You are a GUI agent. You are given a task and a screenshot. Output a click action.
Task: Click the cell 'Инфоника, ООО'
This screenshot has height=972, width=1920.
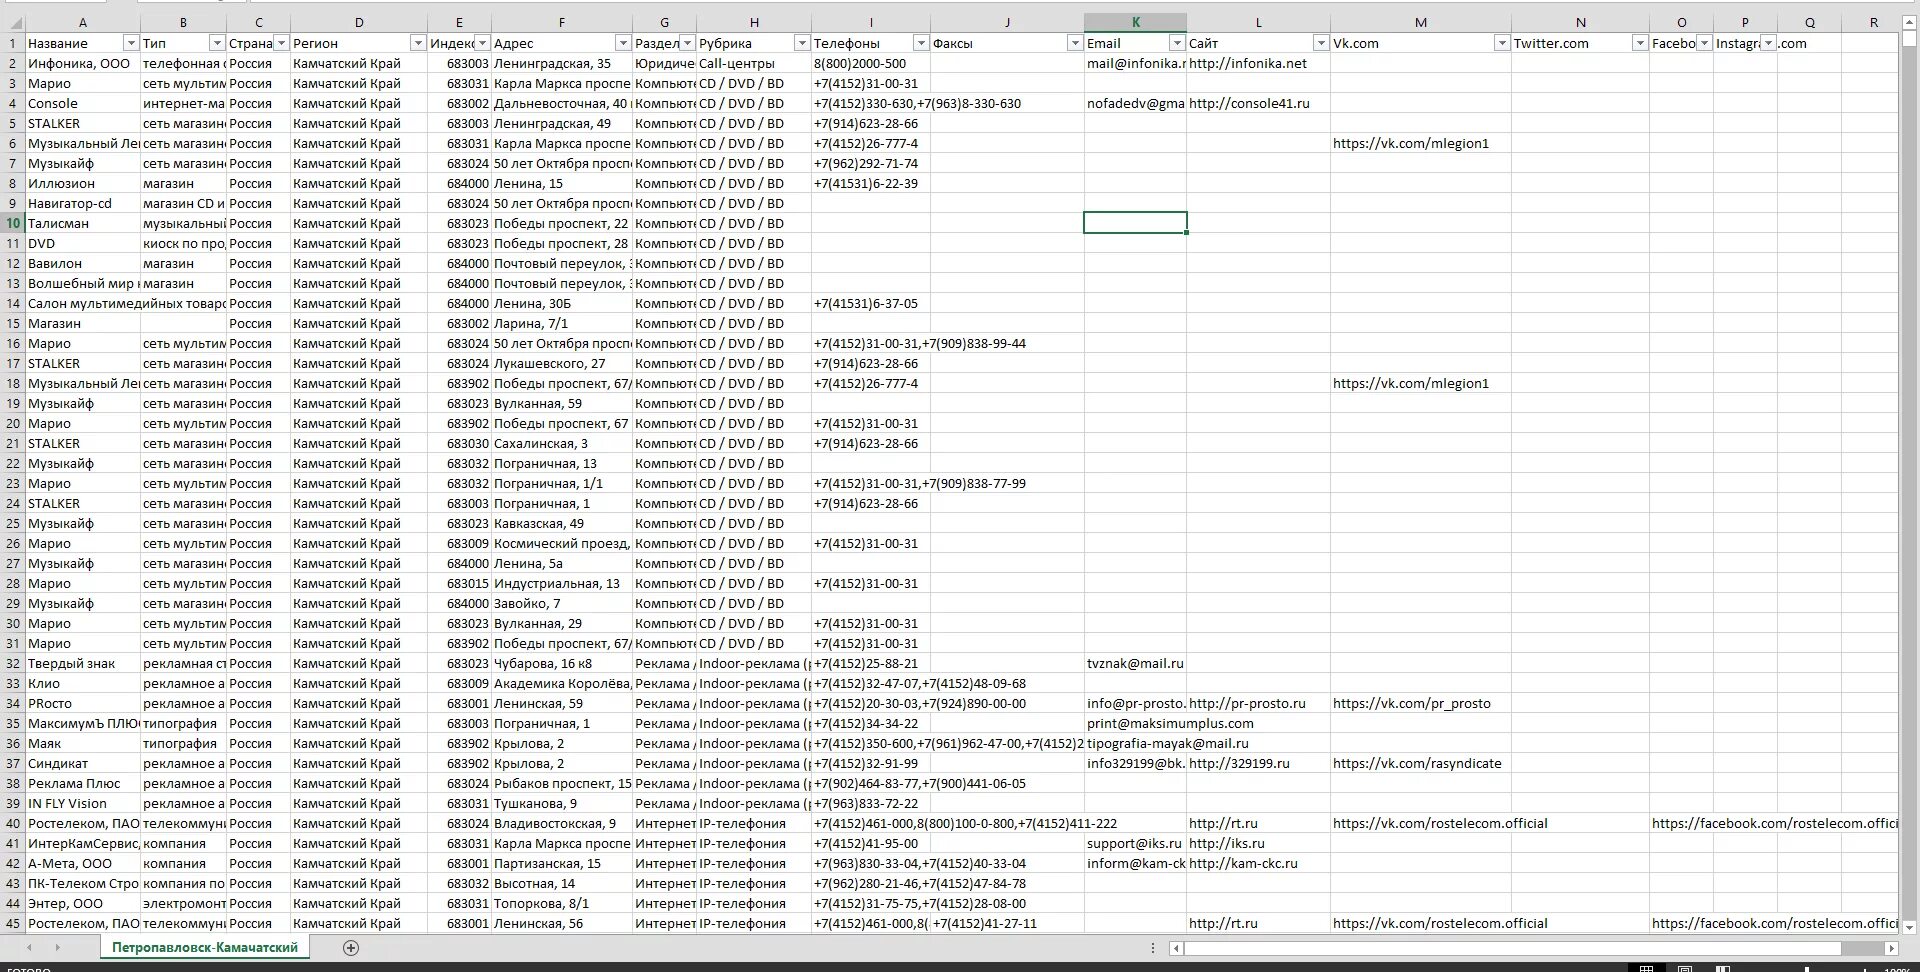[x=83, y=63]
